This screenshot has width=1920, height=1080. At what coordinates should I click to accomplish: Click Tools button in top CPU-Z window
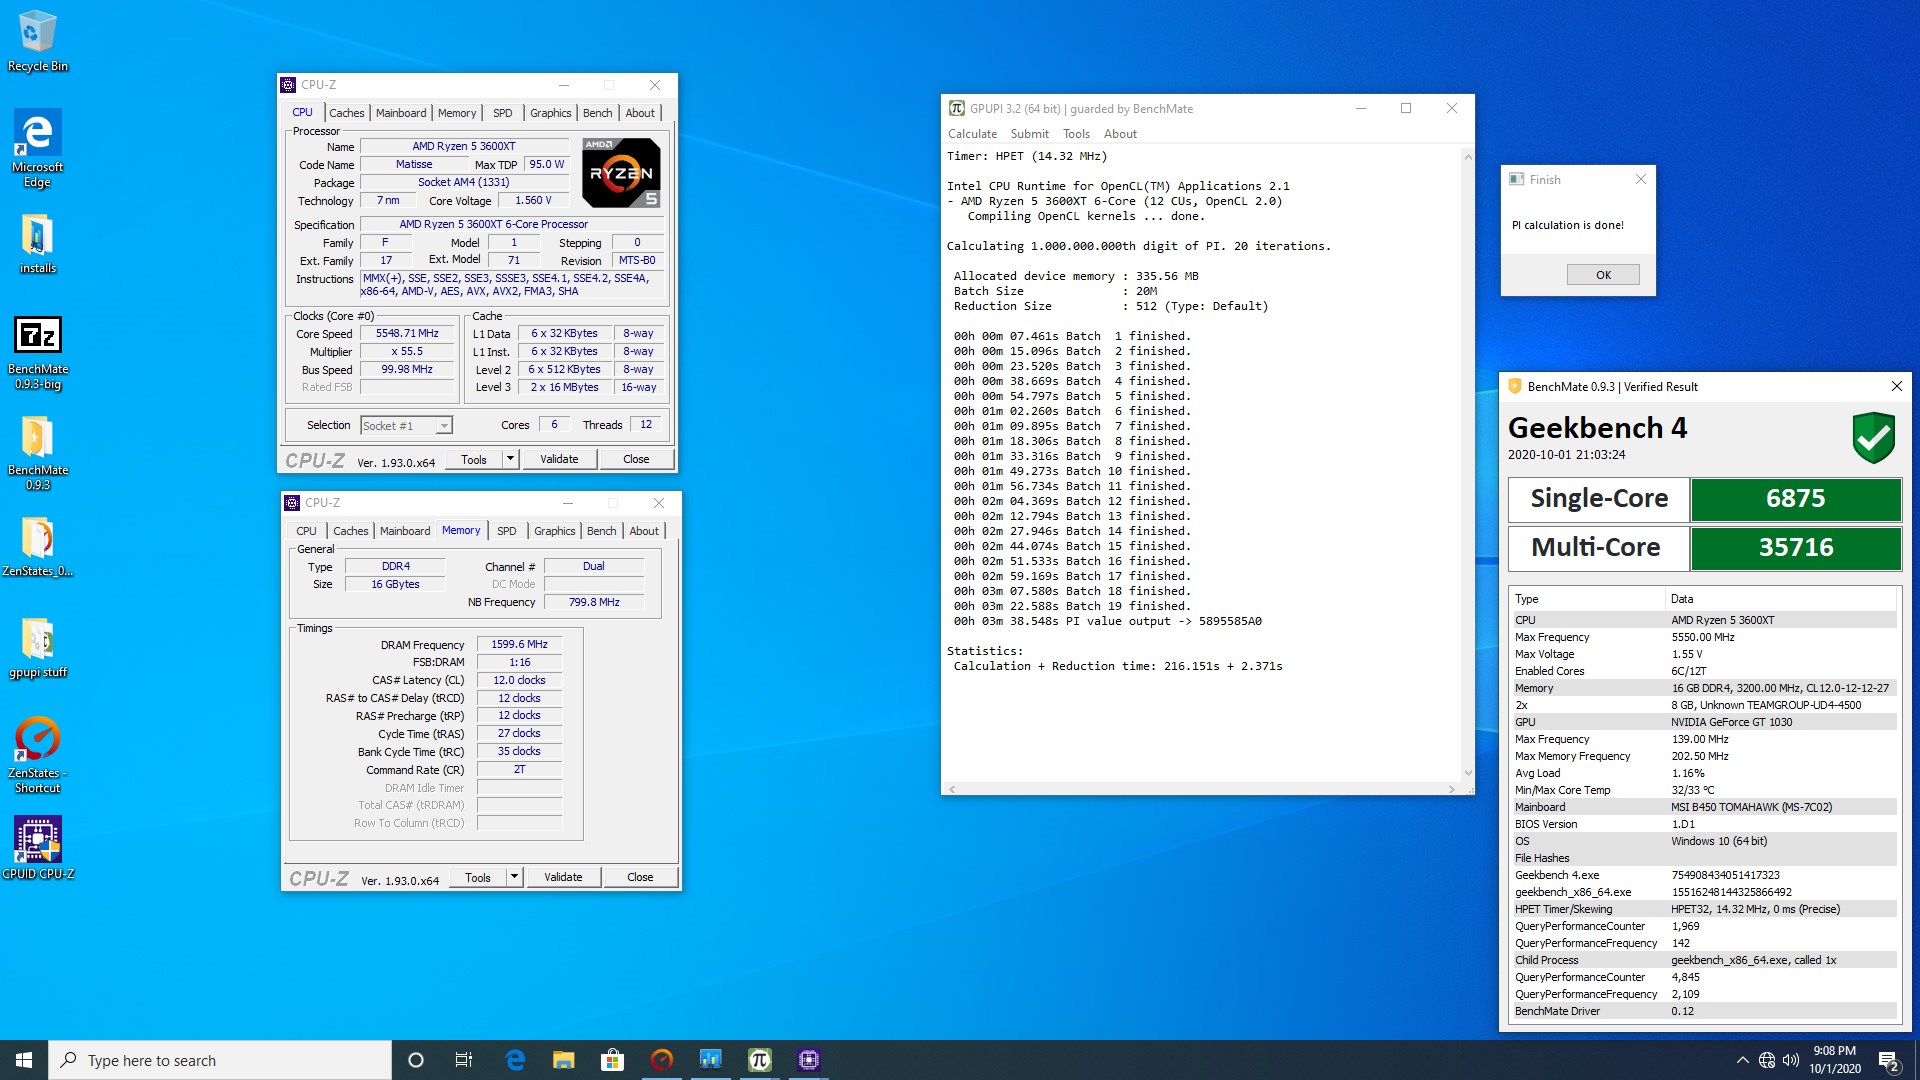pos(474,459)
